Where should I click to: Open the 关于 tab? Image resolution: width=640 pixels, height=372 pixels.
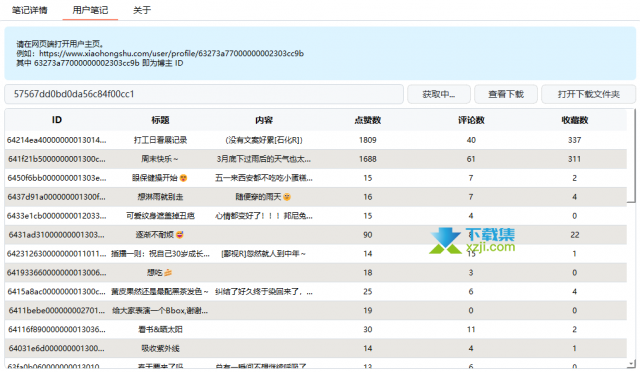click(x=142, y=10)
